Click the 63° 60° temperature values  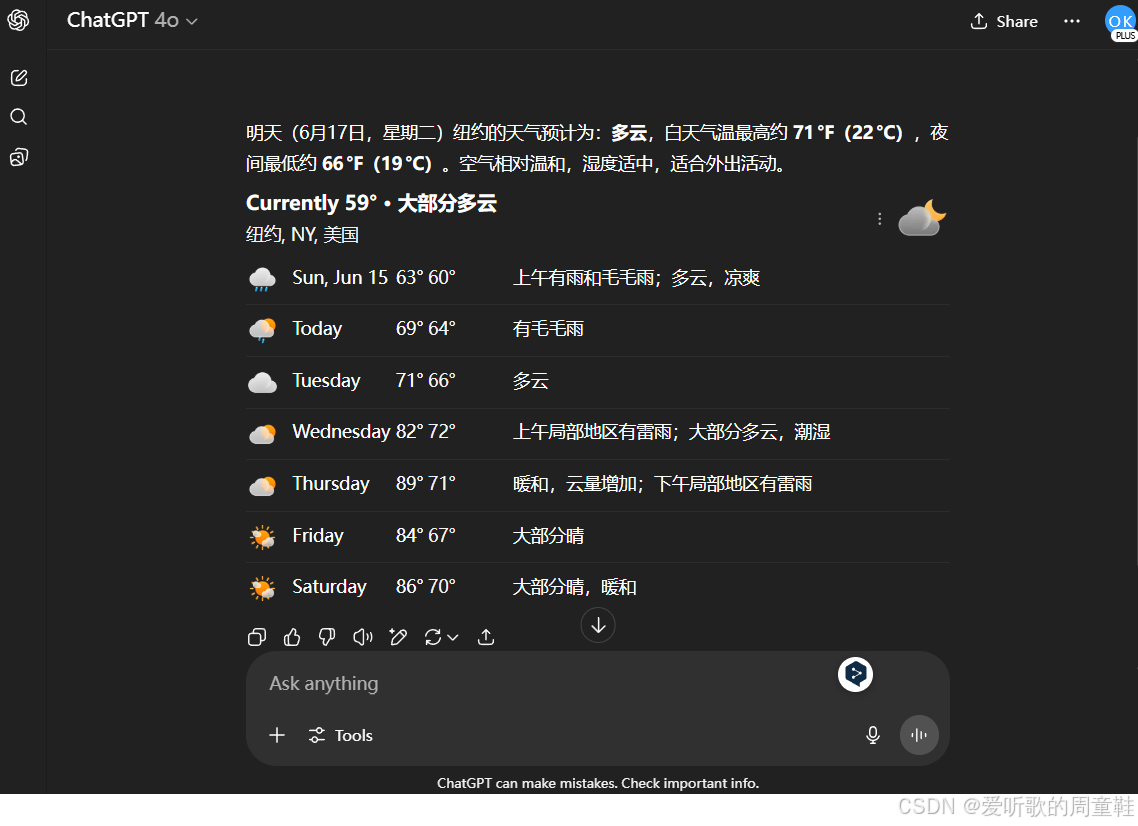click(425, 277)
